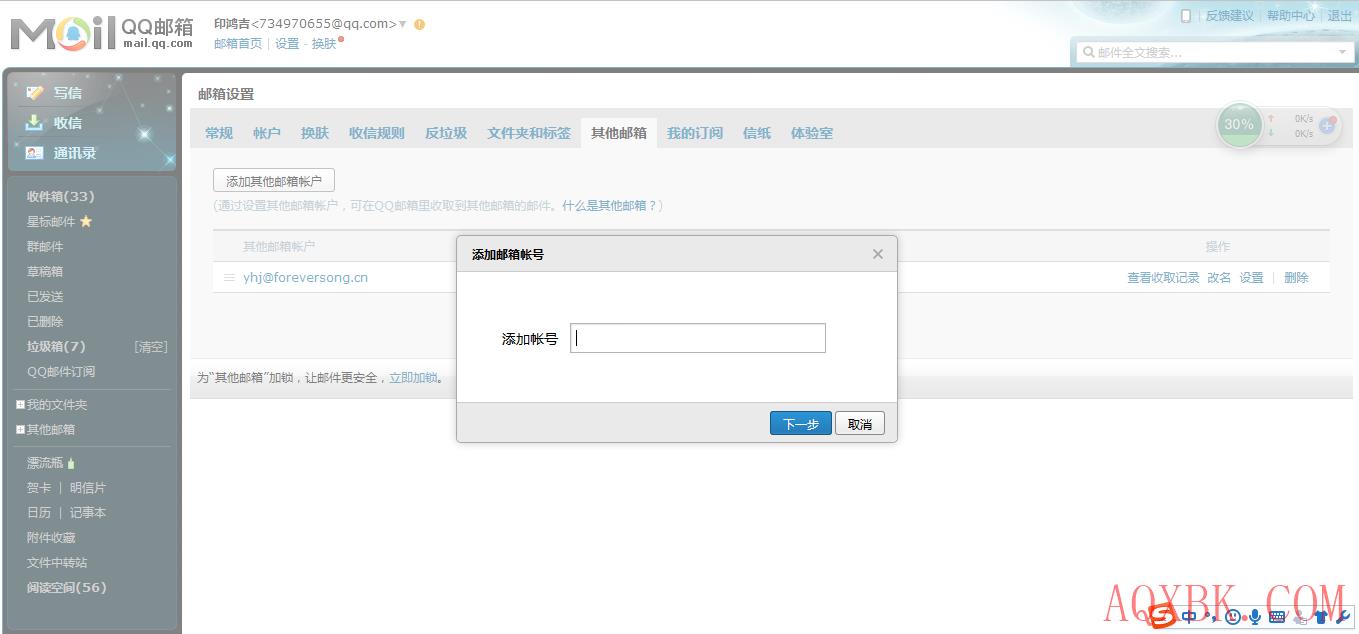The height and width of the screenshot is (634, 1359).
Task: Expand the account dropdown arrow beside the email address
Action: point(403,24)
